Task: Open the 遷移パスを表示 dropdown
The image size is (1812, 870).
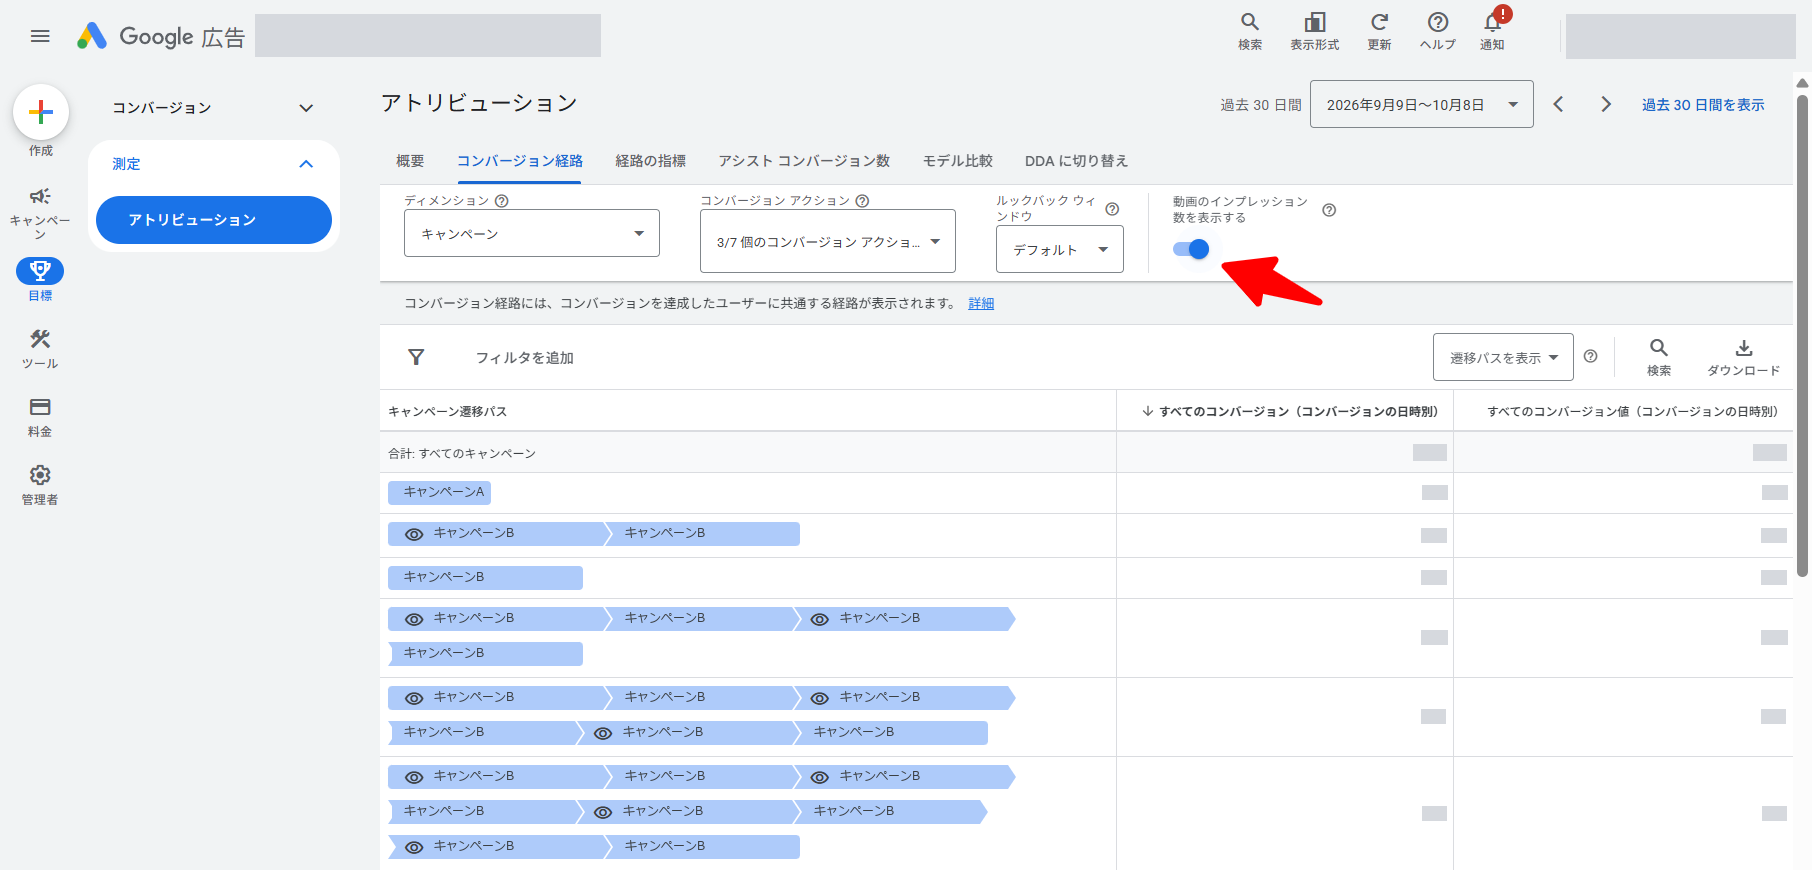Action: point(1503,357)
